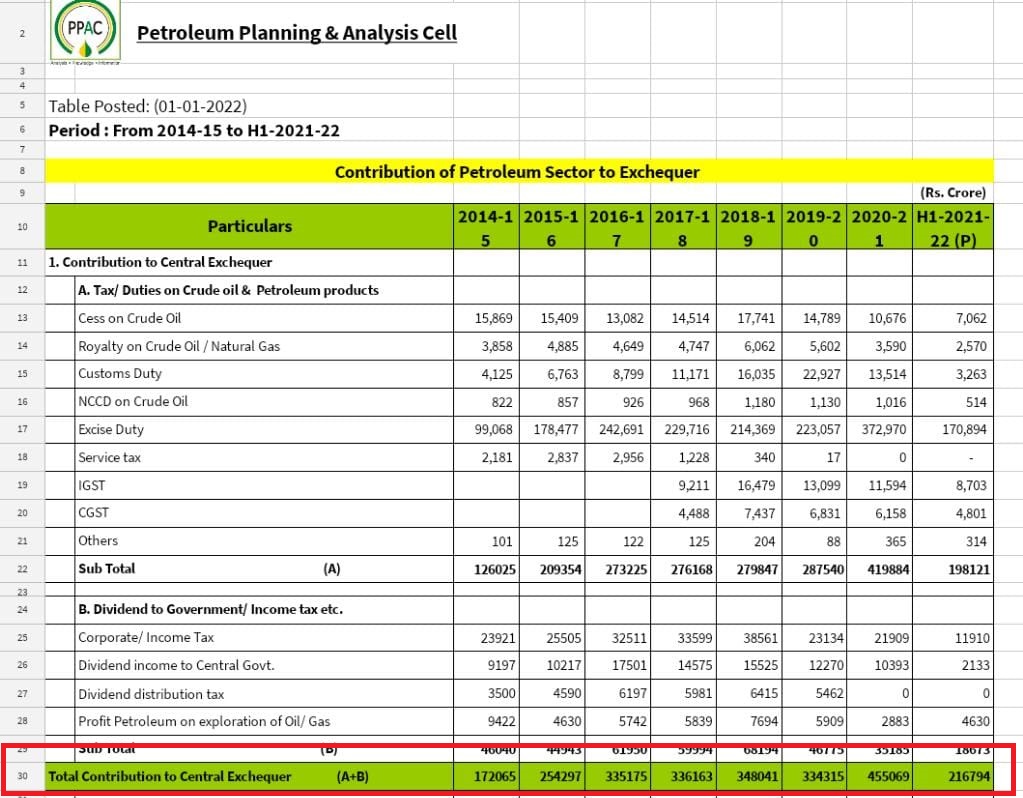Select the '(Rs. Crore)' cell
The width and height of the screenshot is (1023, 798).
click(953, 193)
